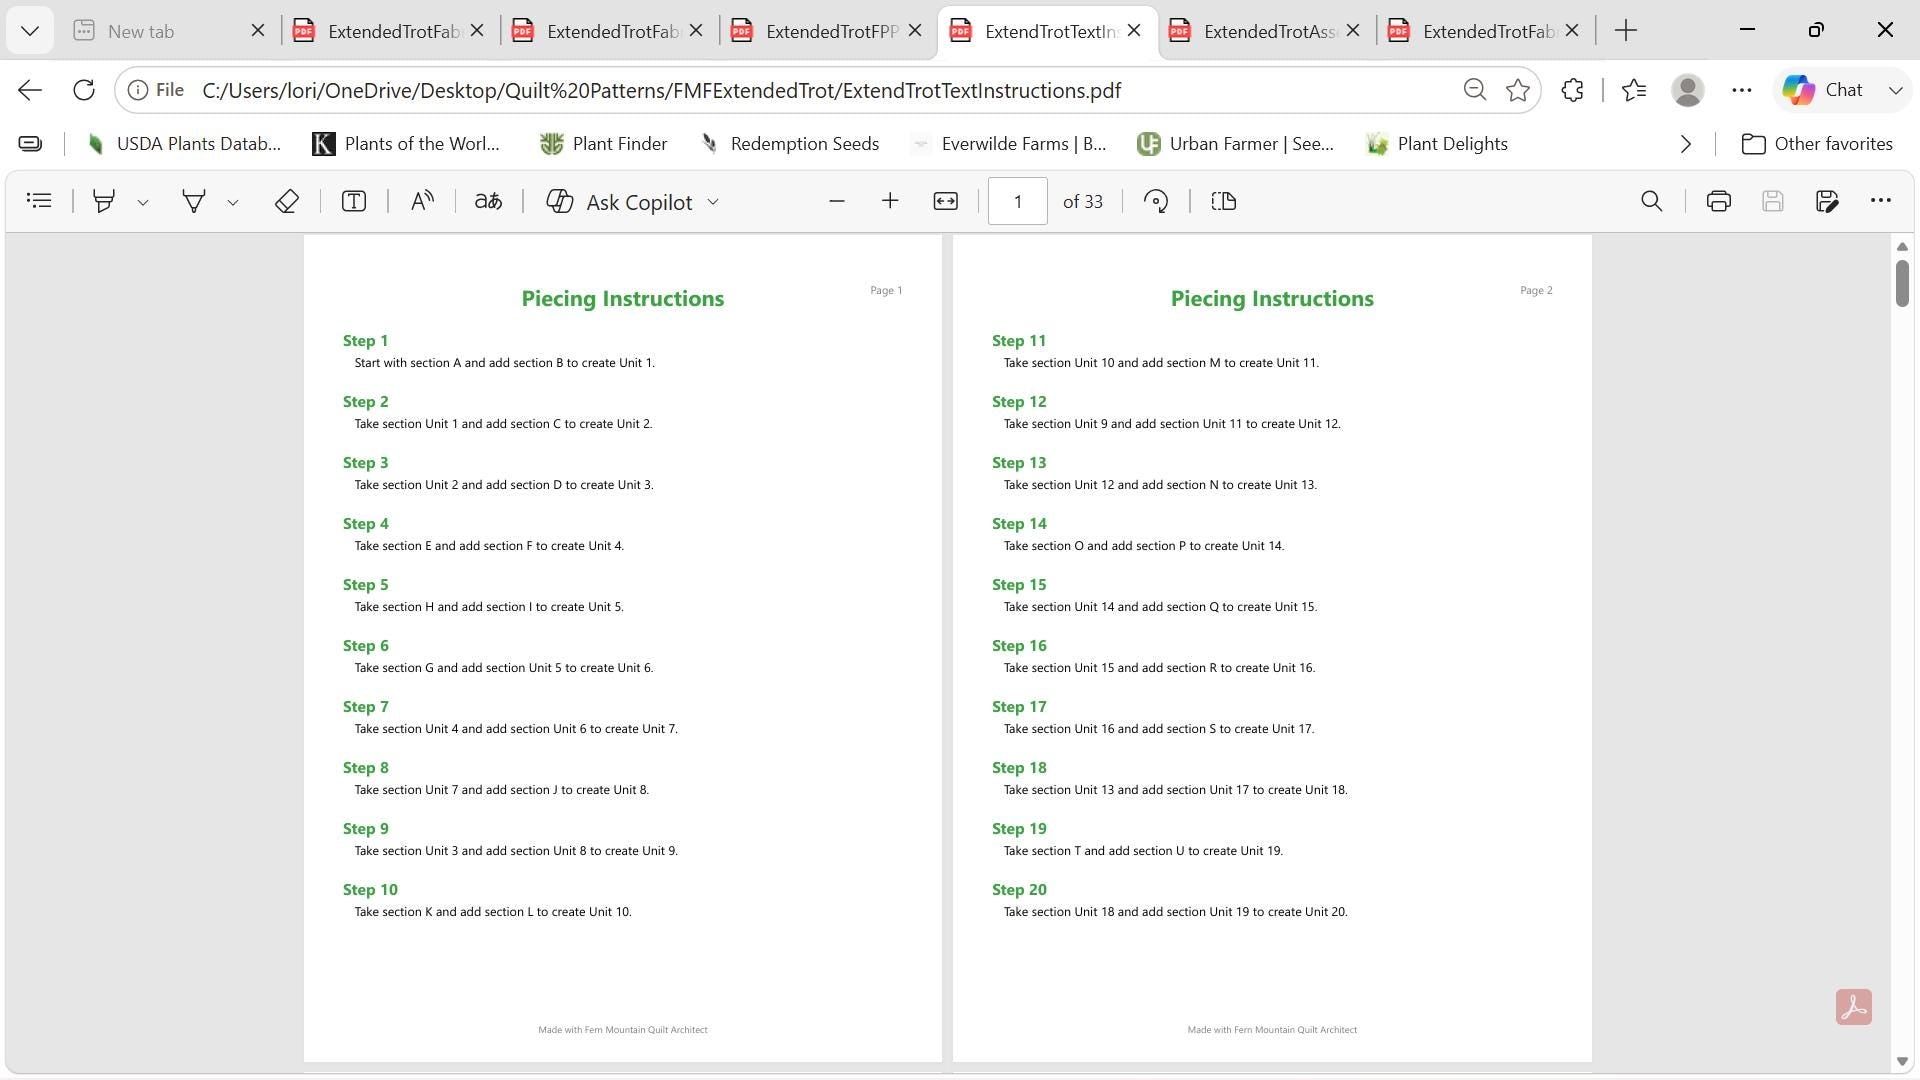This screenshot has width=1920, height=1080.
Task: Open Other favorites folder
Action: click(1817, 144)
